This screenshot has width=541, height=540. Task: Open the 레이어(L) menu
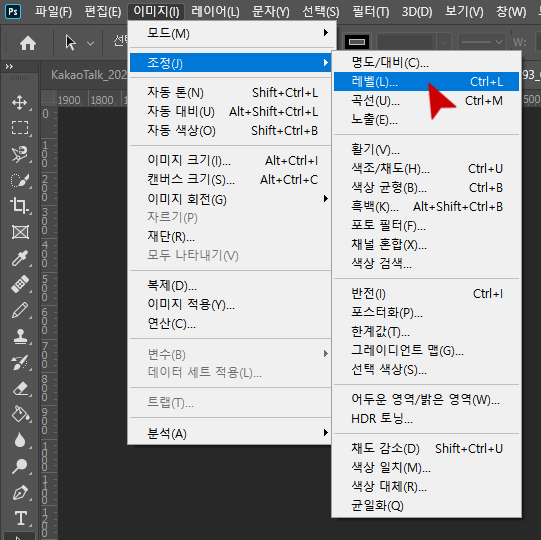(215, 12)
